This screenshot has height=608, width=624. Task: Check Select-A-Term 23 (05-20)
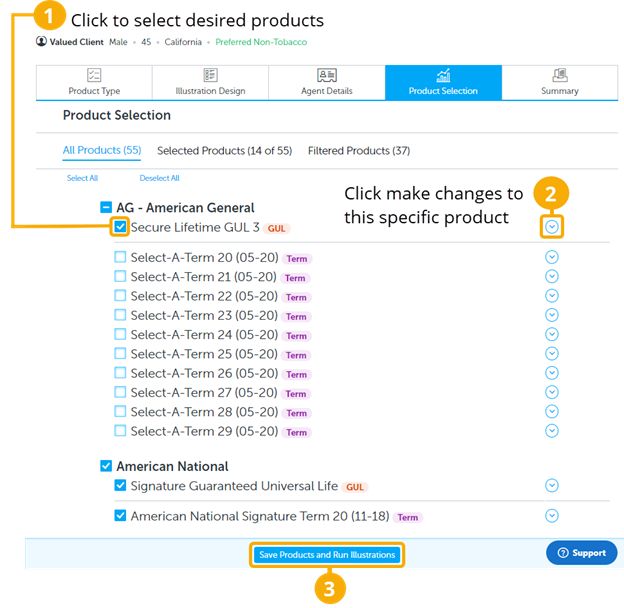(x=120, y=315)
